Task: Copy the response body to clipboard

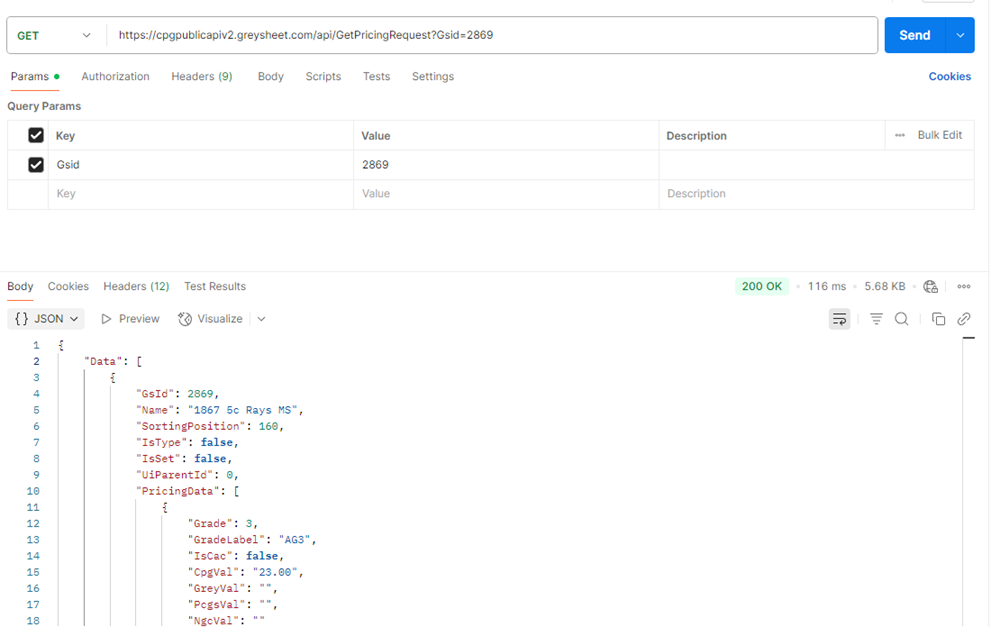Action: [x=937, y=318]
